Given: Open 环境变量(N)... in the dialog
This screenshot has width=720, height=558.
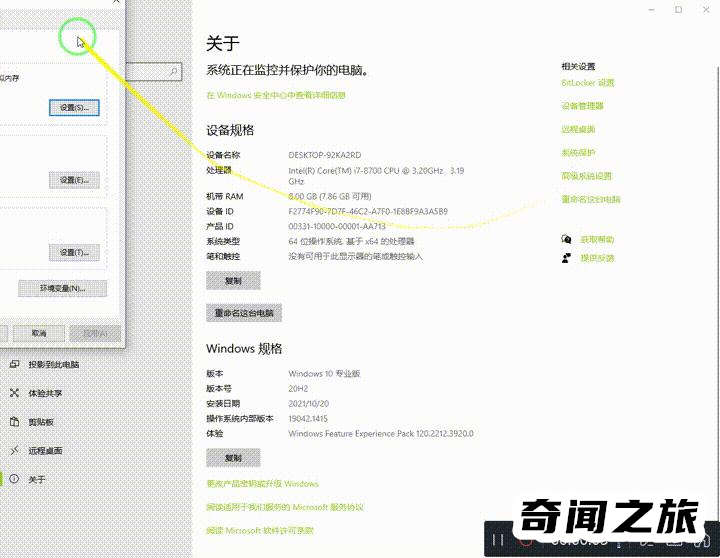Looking at the screenshot, I should click(x=62, y=288).
